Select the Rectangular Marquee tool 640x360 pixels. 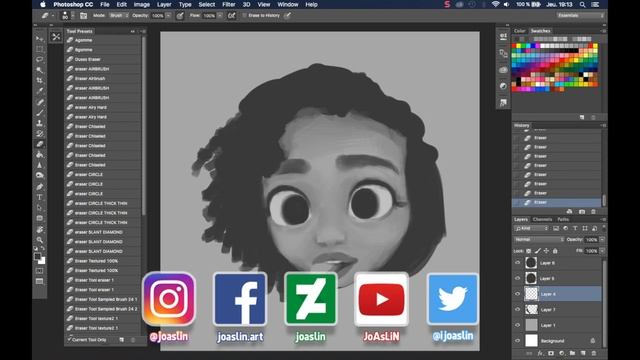(40, 49)
